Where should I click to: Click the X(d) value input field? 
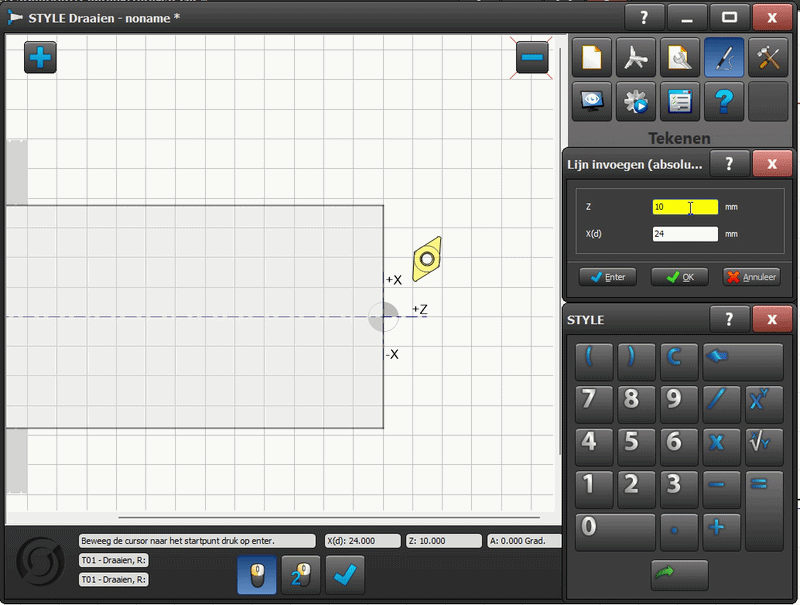point(685,234)
